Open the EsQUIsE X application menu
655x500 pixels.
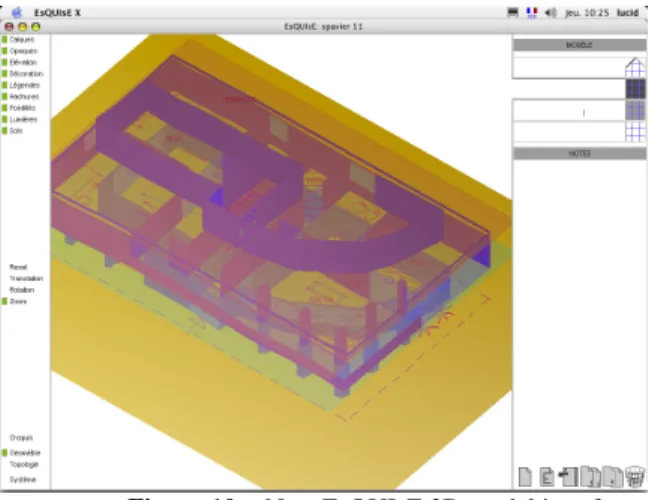click(57, 13)
